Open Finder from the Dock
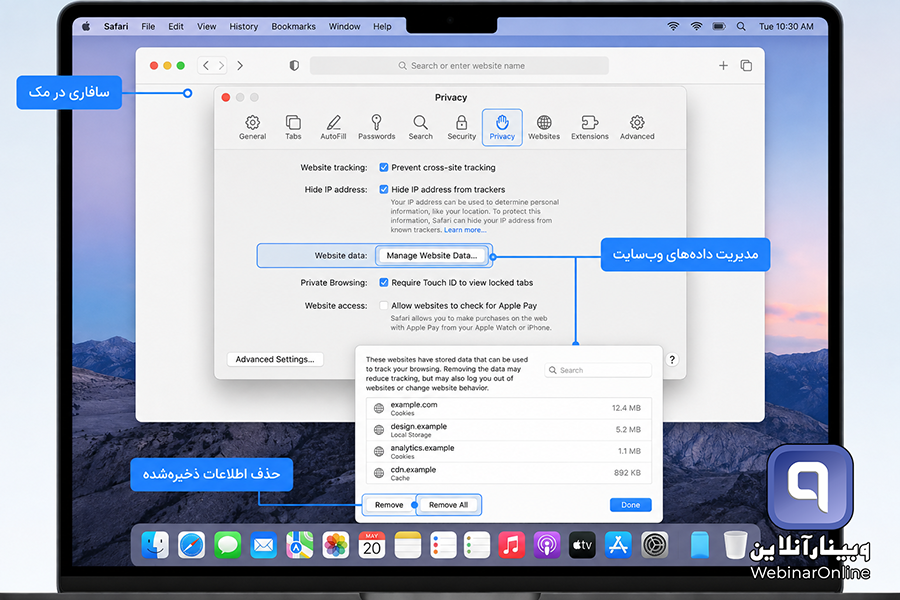This screenshot has width=900, height=600. coord(155,545)
